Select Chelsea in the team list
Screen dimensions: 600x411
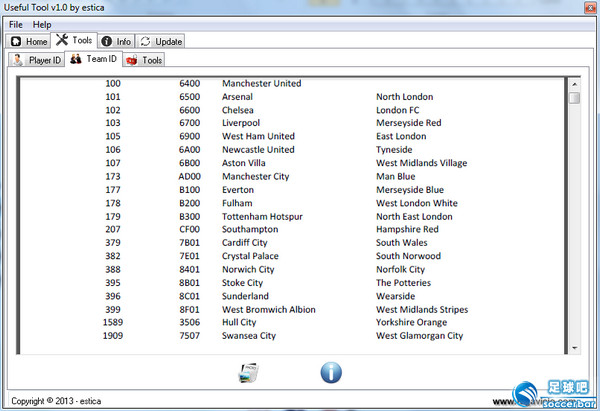click(238, 110)
